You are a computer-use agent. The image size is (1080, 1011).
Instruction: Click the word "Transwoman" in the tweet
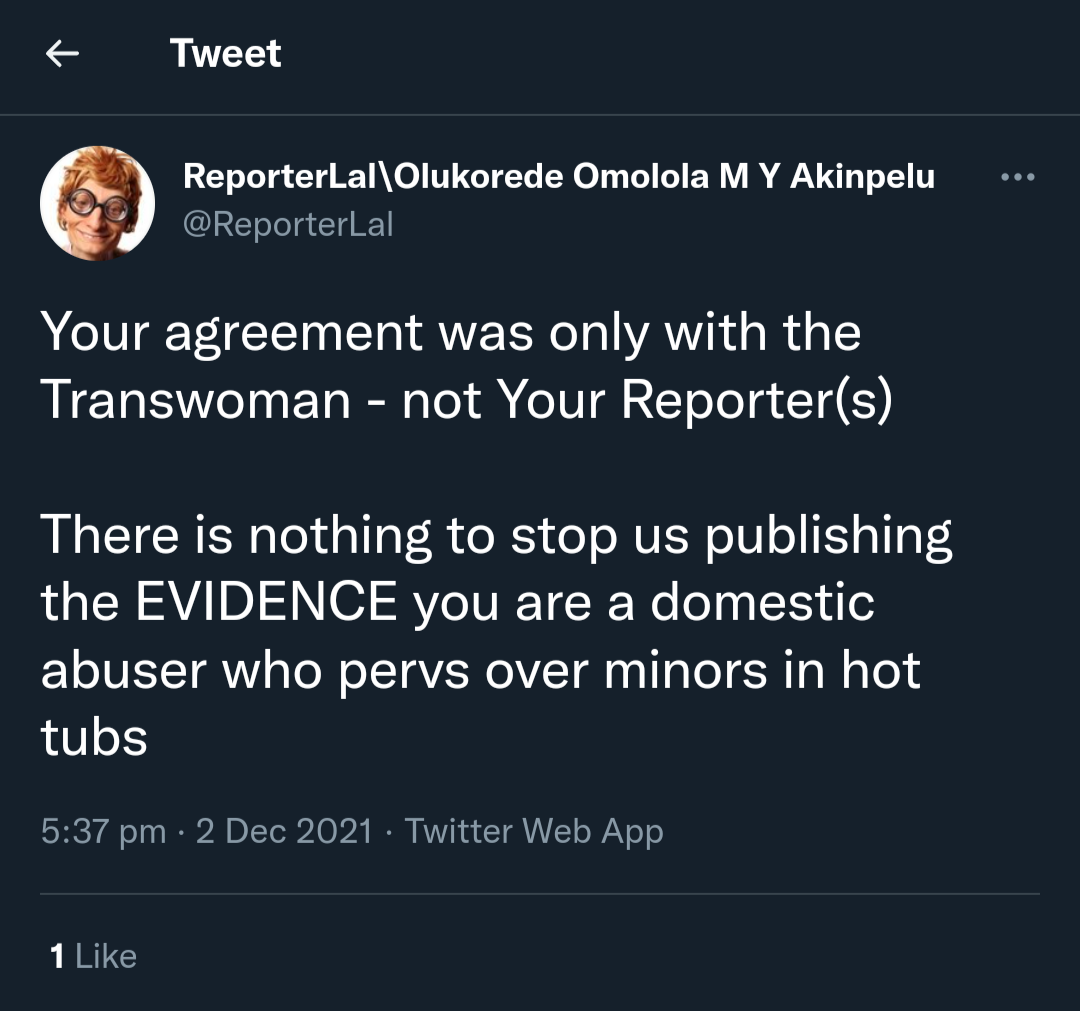pyautogui.click(x=196, y=400)
